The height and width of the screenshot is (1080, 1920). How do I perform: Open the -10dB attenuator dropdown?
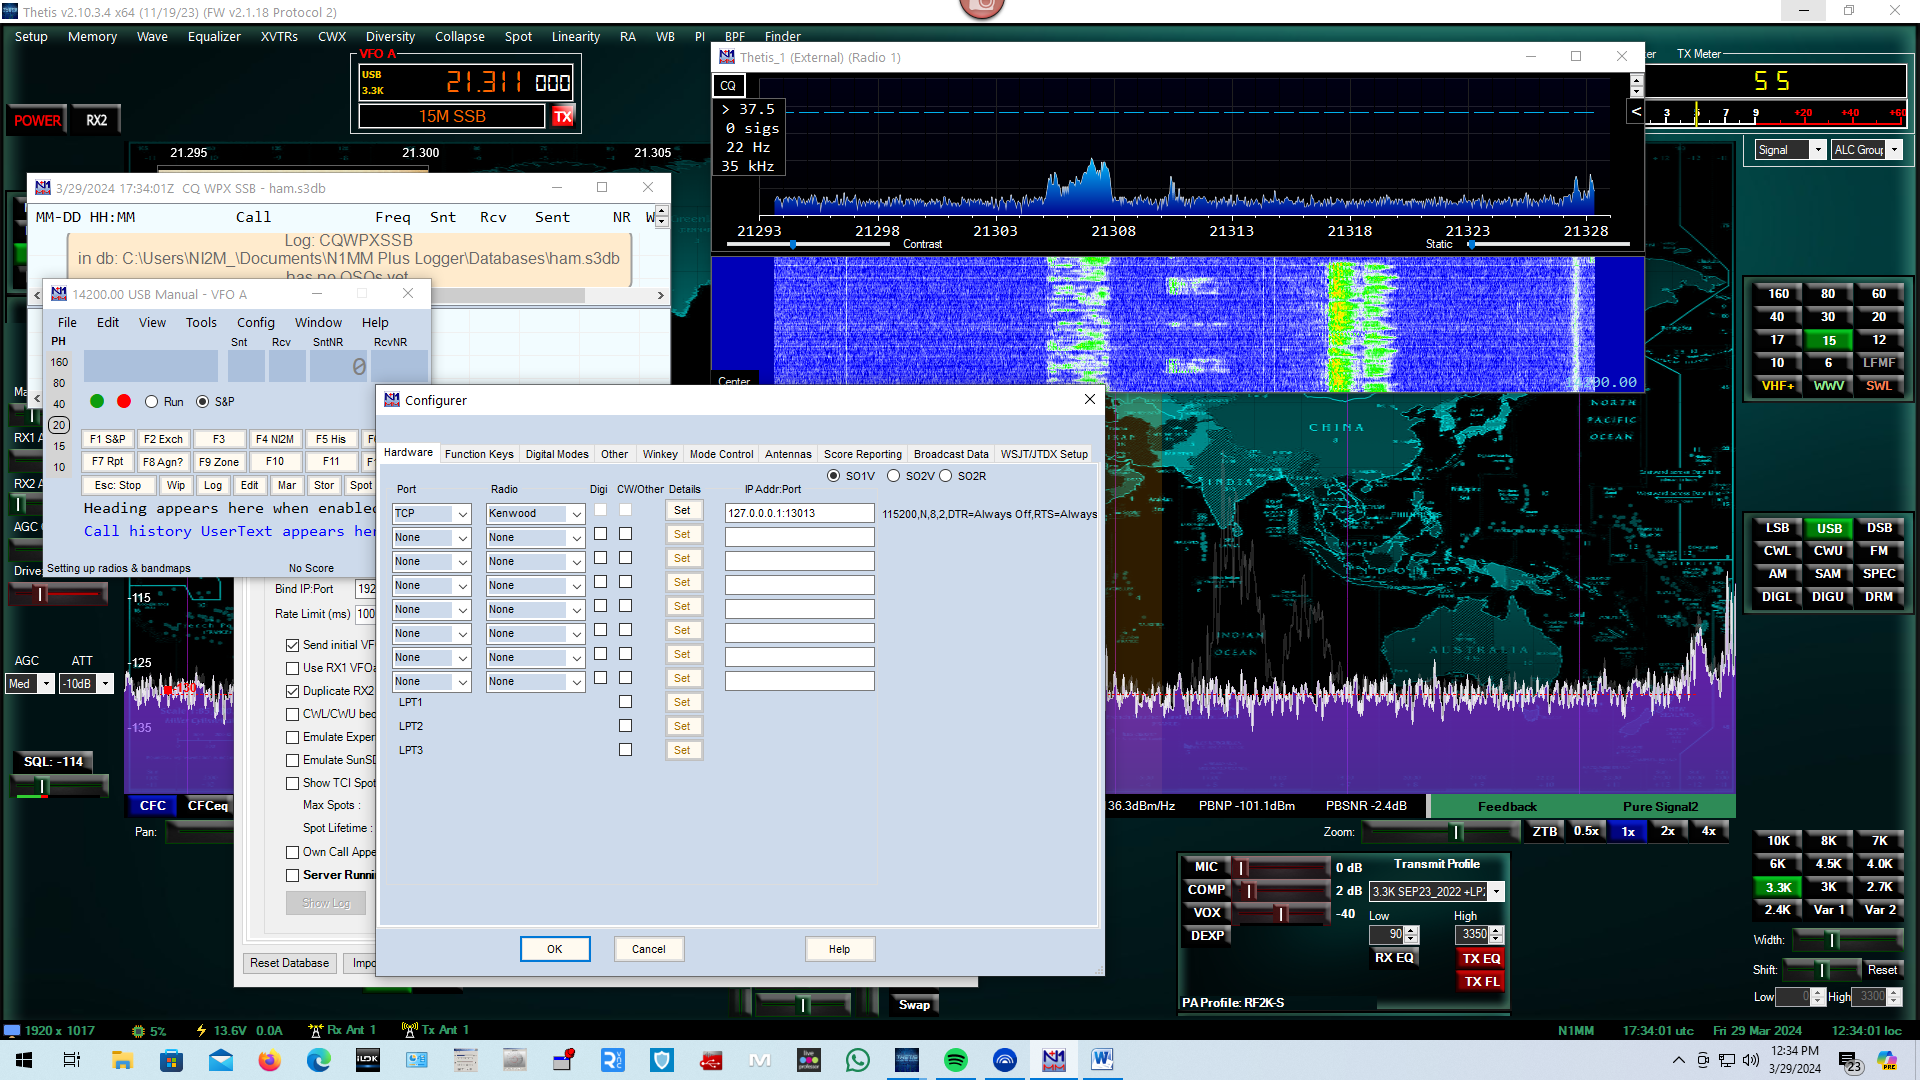105,684
